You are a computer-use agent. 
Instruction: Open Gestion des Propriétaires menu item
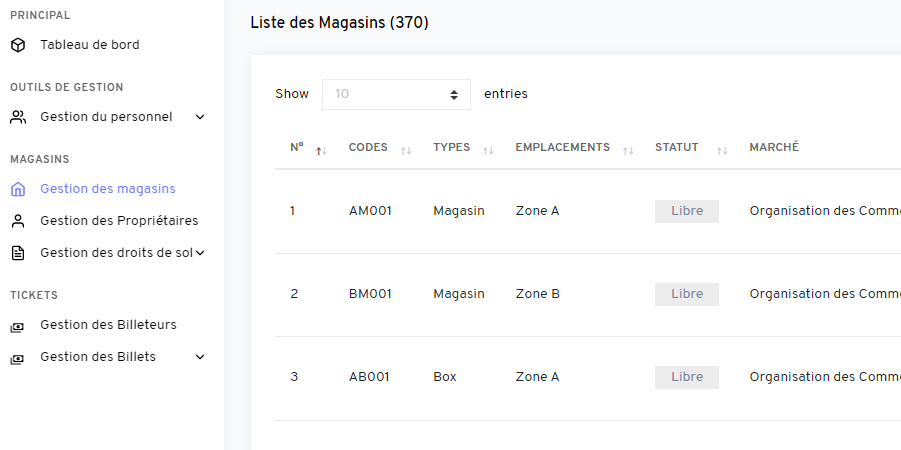(119, 221)
